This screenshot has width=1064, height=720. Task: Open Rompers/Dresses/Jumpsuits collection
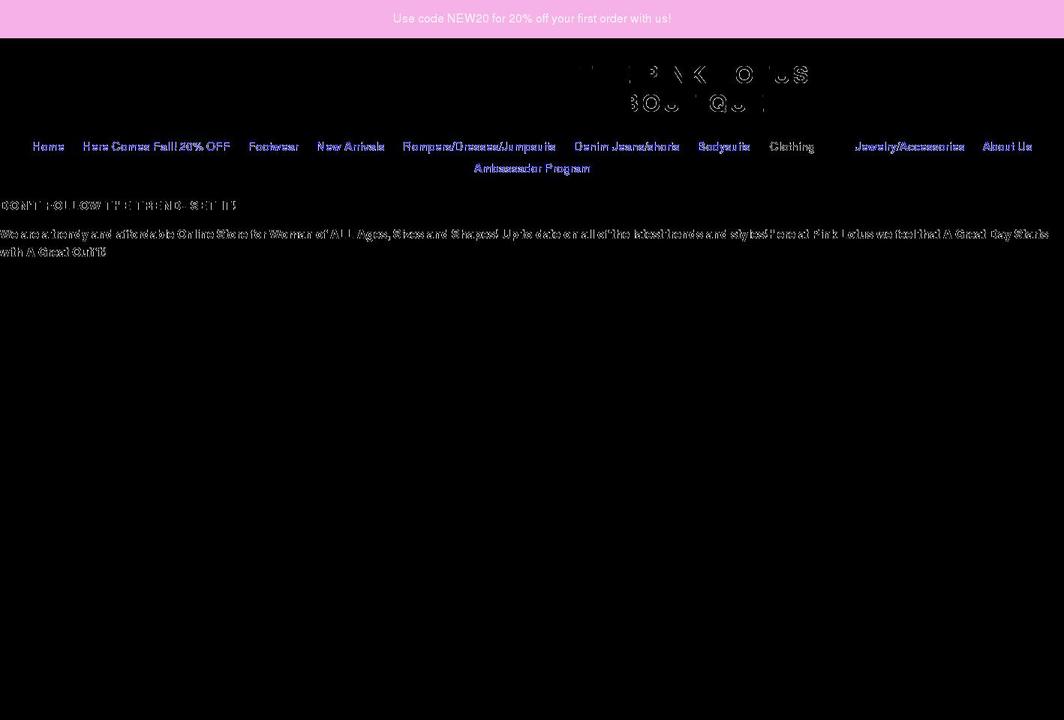(x=479, y=146)
